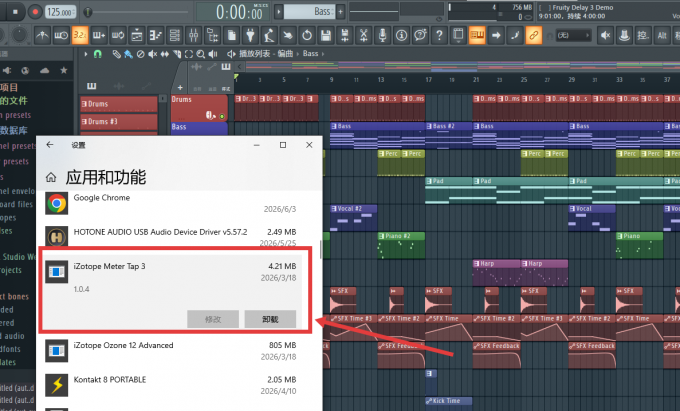The height and width of the screenshot is (411, 680).
Task: Toggle the loop recording icon
Action: [x=118, y=36]
